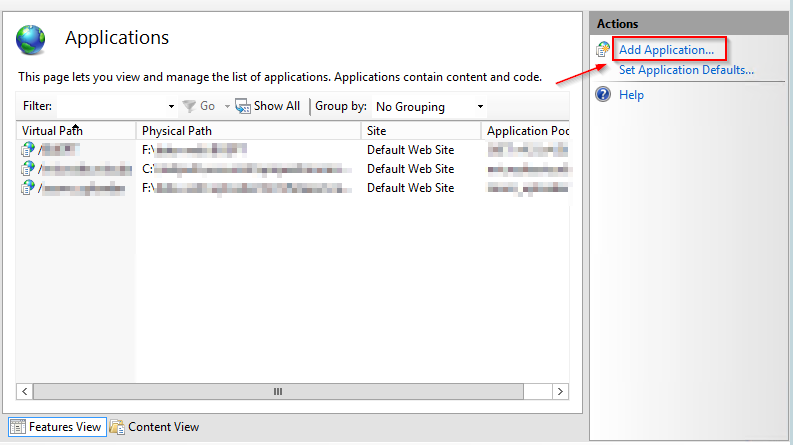The width and height of the screenshot is (793, 445).
Task: Click the Content View icon at bottom
Action: 117,427
